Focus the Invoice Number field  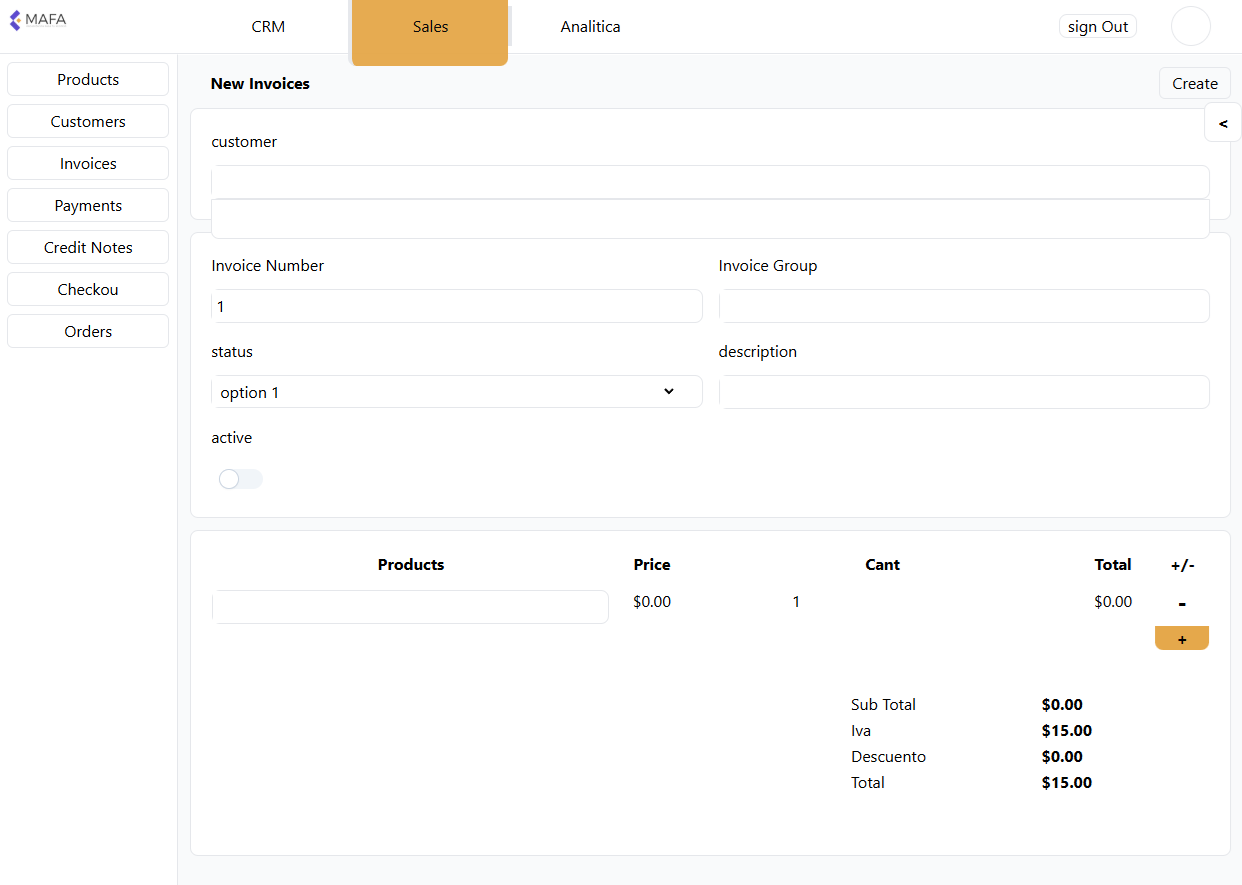pyautogui.click(x=457, y=306)
